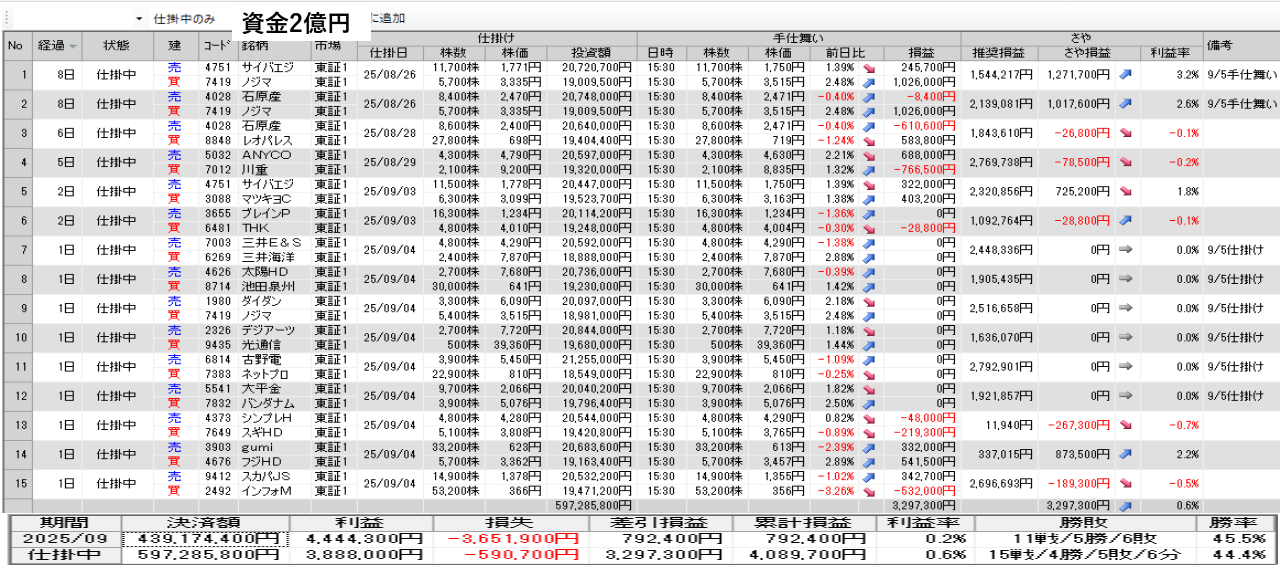
Task: Click the に追加 button in the toolbar
Action: point(387,19)
